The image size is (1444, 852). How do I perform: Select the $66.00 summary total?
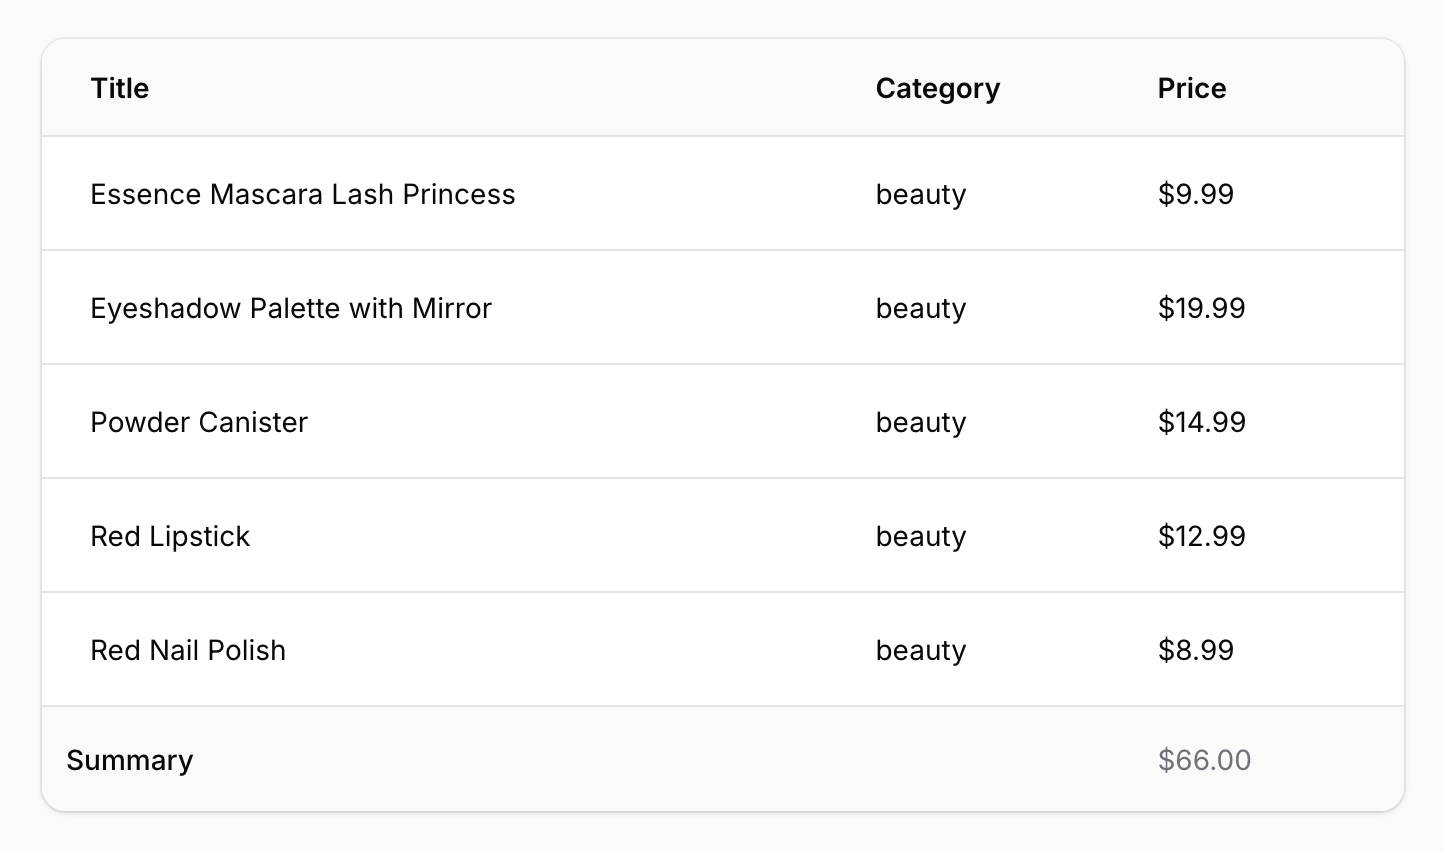click(x=1204, y=760)
